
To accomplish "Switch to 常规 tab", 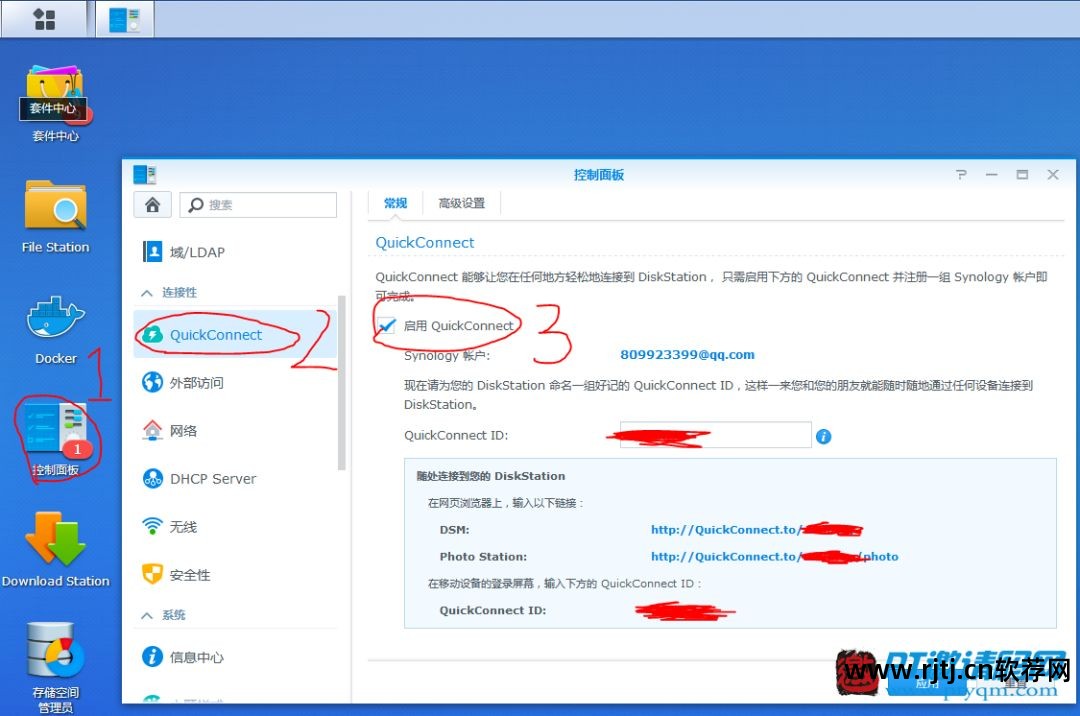I will pos(395,203).
